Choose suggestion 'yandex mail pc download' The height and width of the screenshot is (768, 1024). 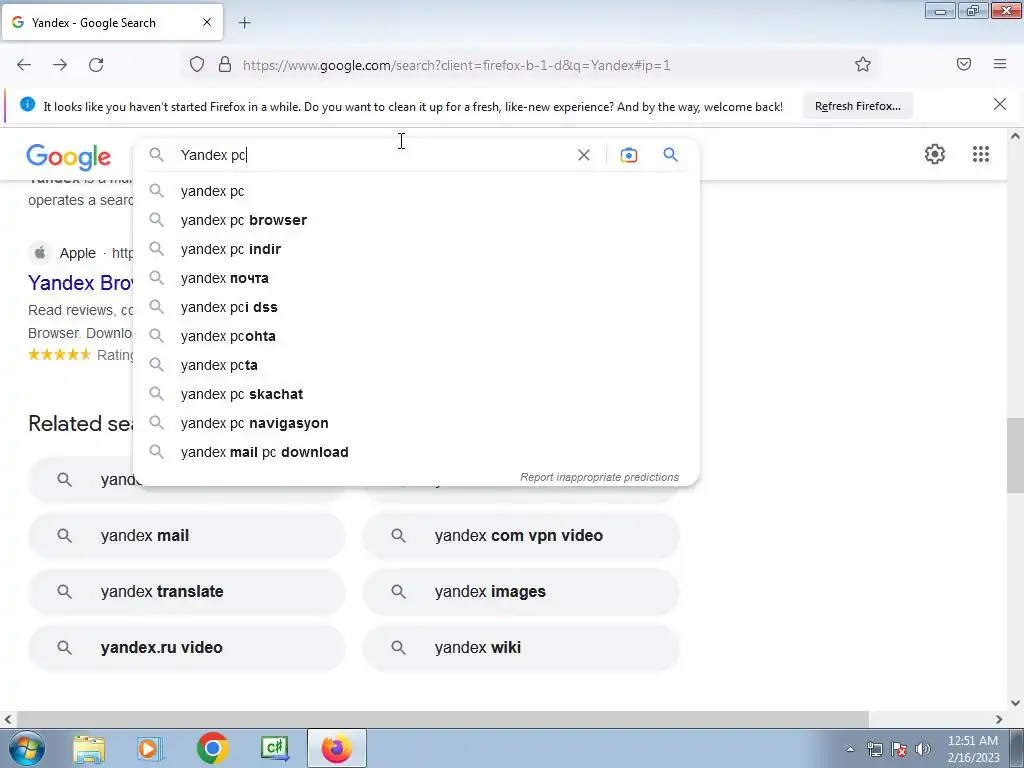pos(416,452)
